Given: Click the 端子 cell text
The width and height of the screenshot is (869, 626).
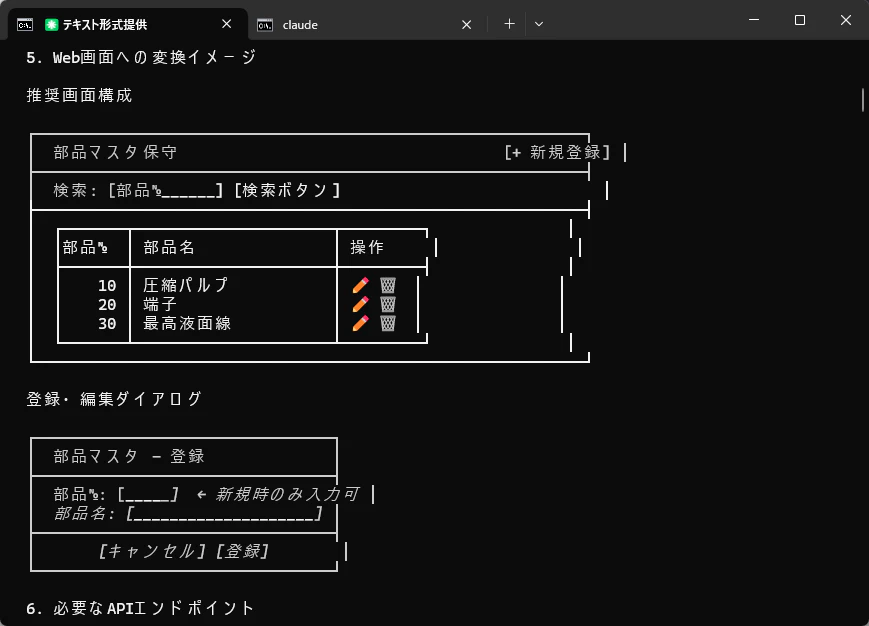Looking at the screenshot, I should pyautogui.click(x=160, y=304).
